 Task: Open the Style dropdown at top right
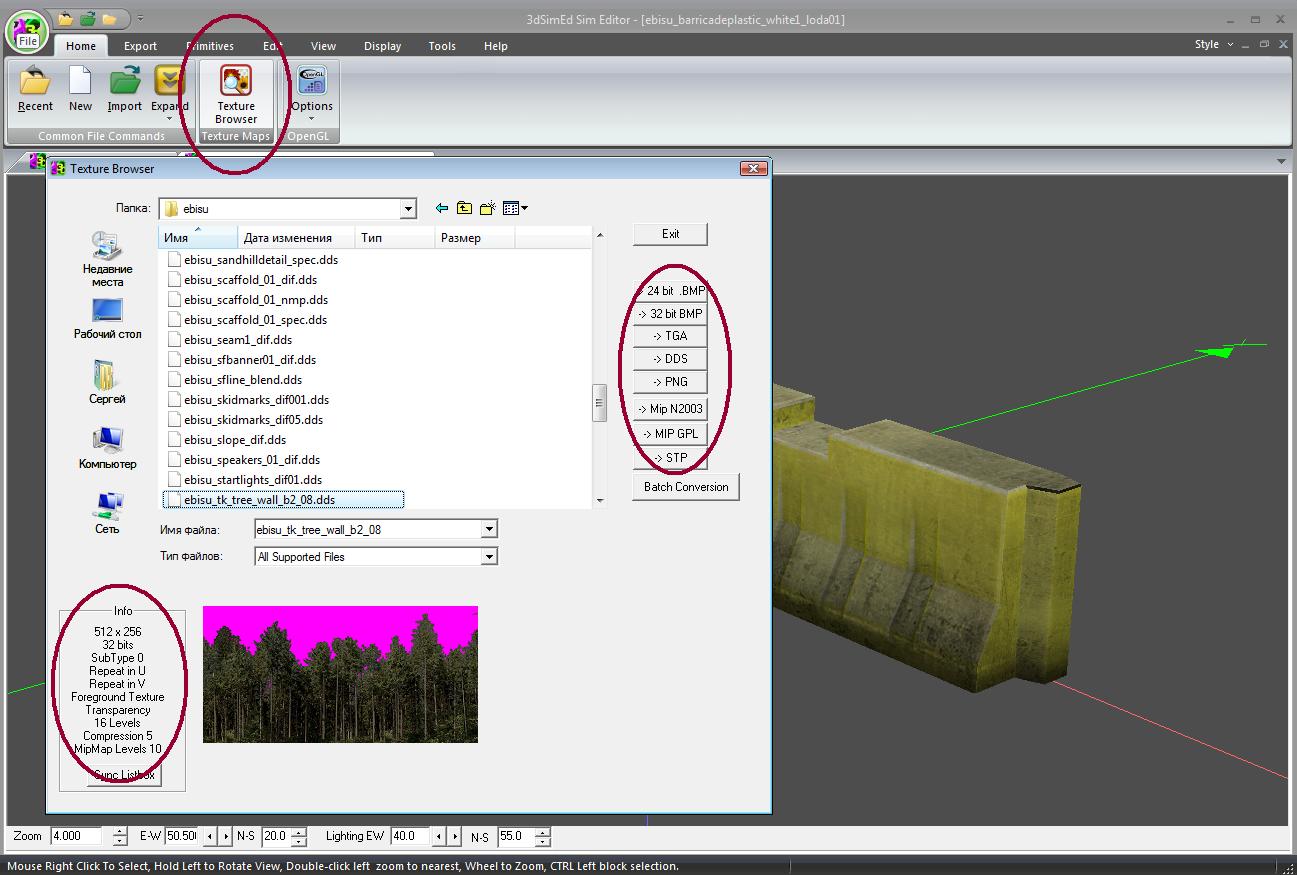(x=1213, y=44)
